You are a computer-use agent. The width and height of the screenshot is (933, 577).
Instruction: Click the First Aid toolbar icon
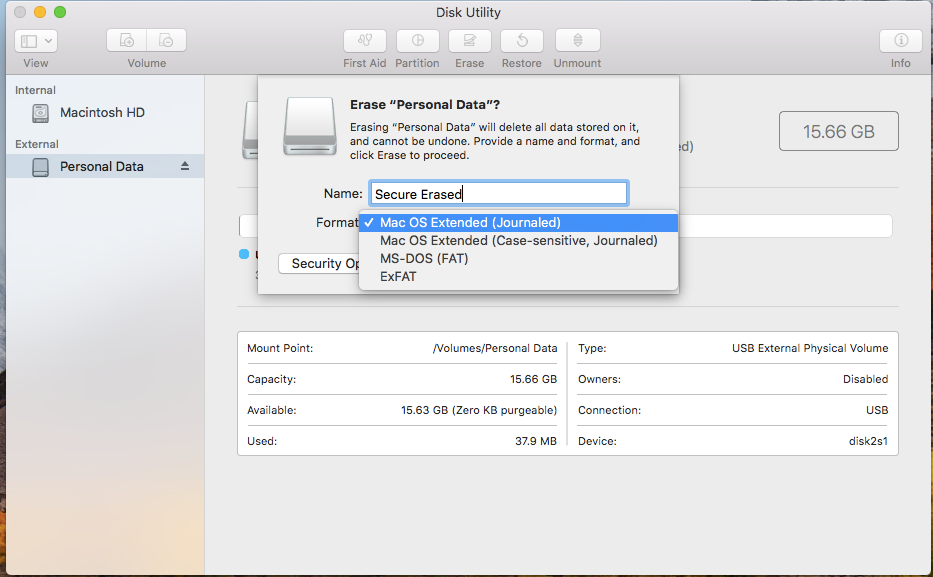[x=365, y=40]
